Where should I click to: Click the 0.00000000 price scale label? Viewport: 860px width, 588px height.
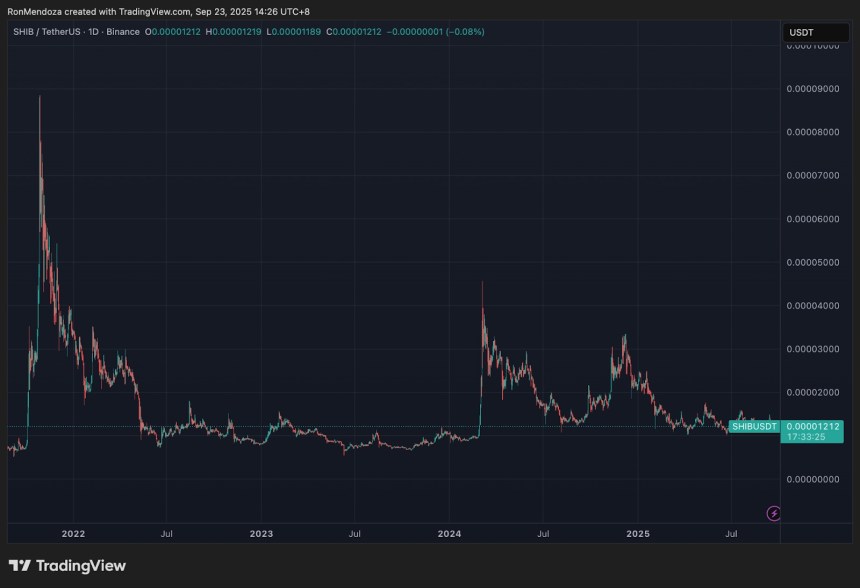point(814,480)
